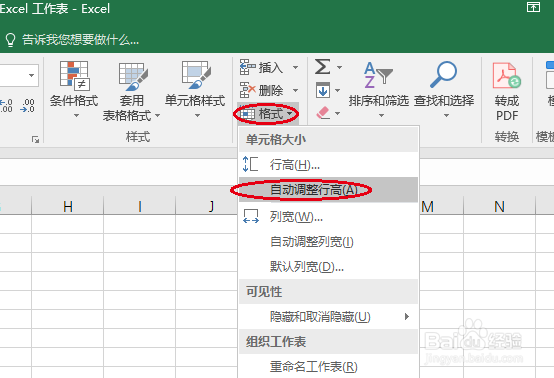Expand the Delete (删除) dropdown arrow
Viewport: 554px width, 378px height.
click(x=295, y=90)
